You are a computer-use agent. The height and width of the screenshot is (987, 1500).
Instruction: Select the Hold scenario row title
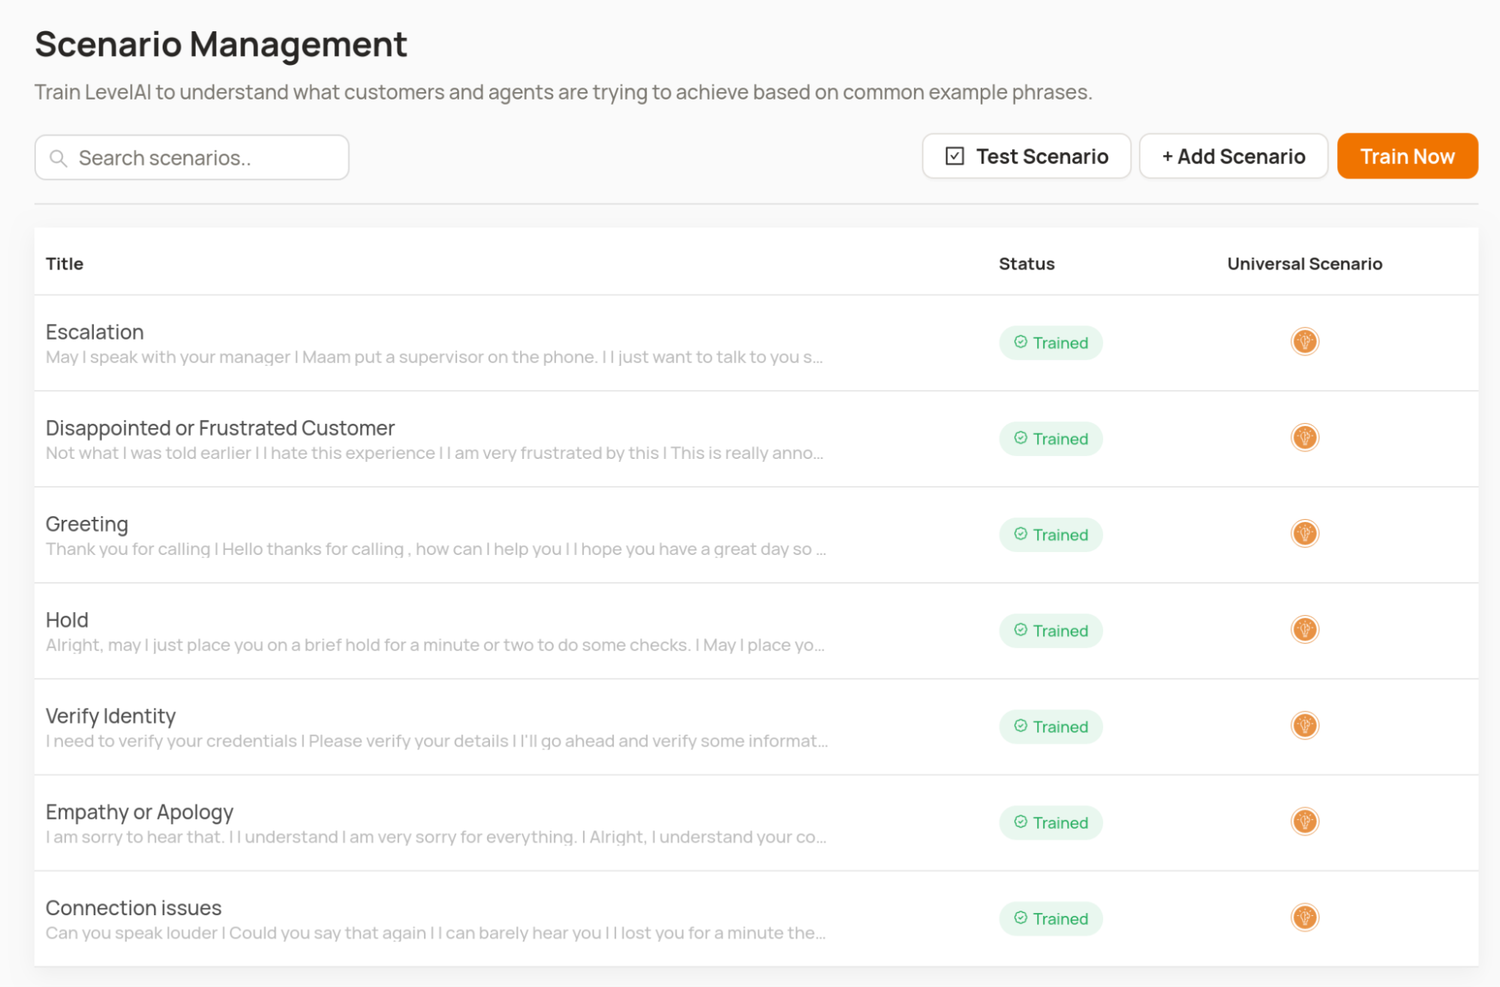[67, 620]
